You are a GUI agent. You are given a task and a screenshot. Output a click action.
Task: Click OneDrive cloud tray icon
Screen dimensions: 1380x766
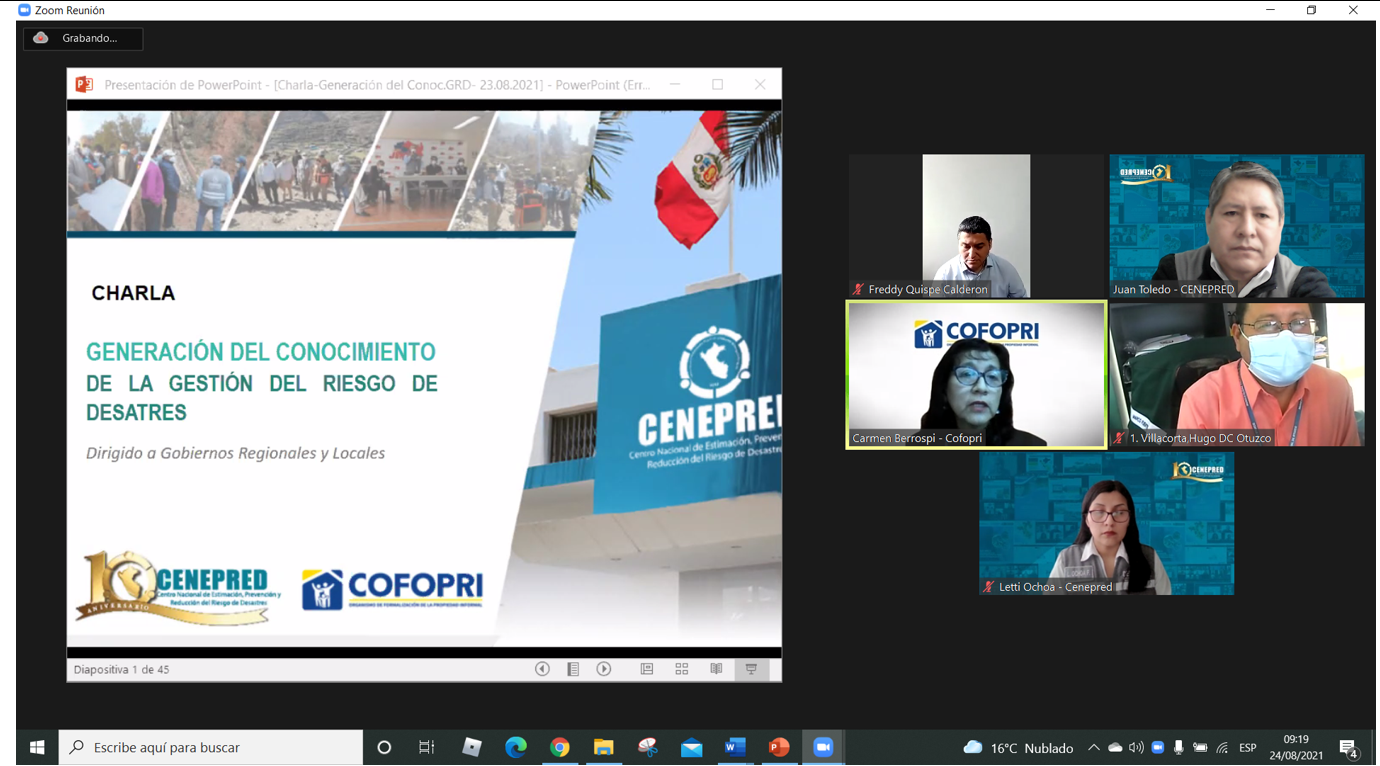click(x=1115, y=747)
